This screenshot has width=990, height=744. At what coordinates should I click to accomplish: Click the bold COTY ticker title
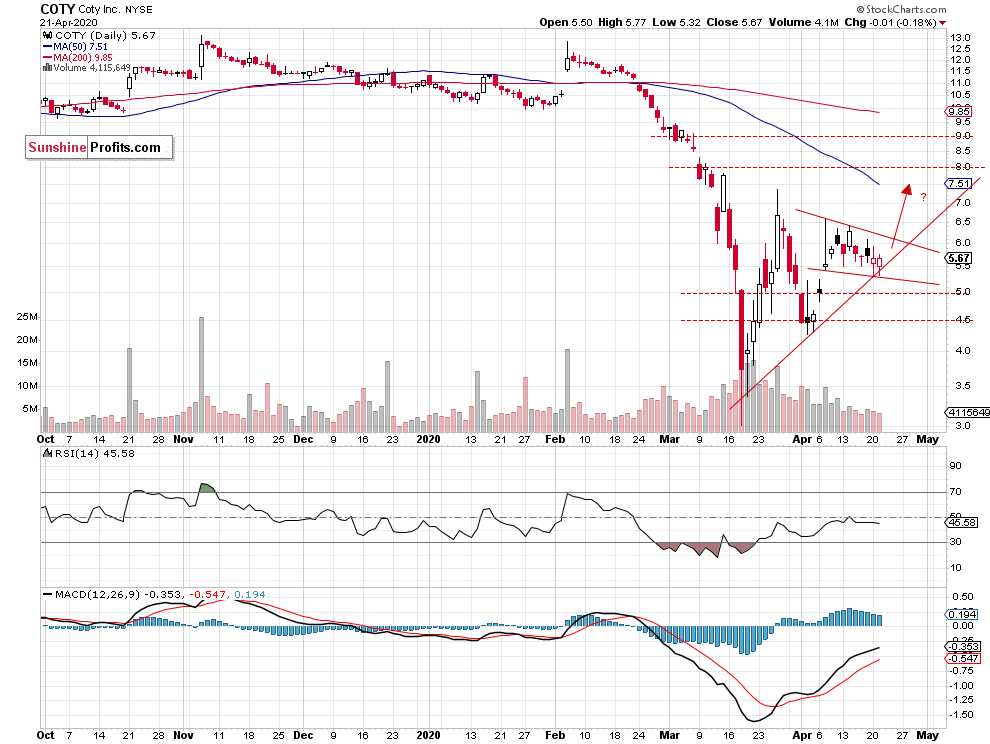pyautogui.click(x=57, y=9)
